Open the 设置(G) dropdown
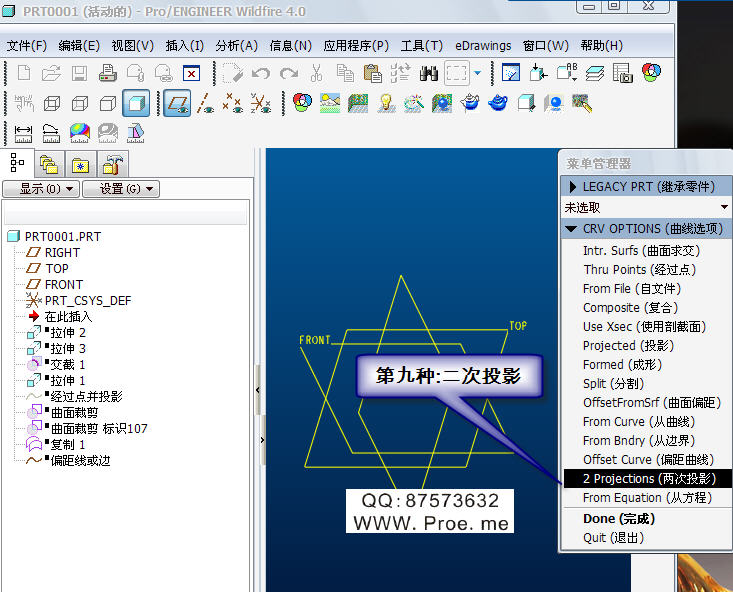The height and width of the screenshot is (592, 733). (121, 189)
